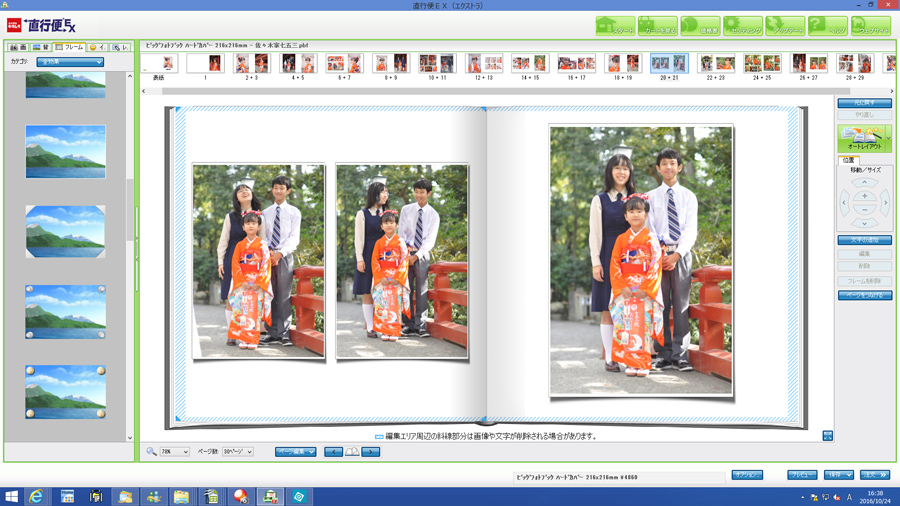Screen dimensions: 900x506
Task: Click the アップデート update icon
Action: 785,26
